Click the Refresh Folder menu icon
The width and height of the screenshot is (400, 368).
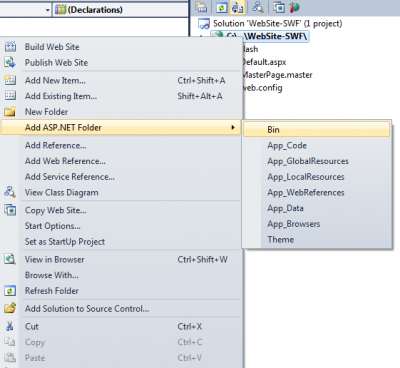coord(10,291)
